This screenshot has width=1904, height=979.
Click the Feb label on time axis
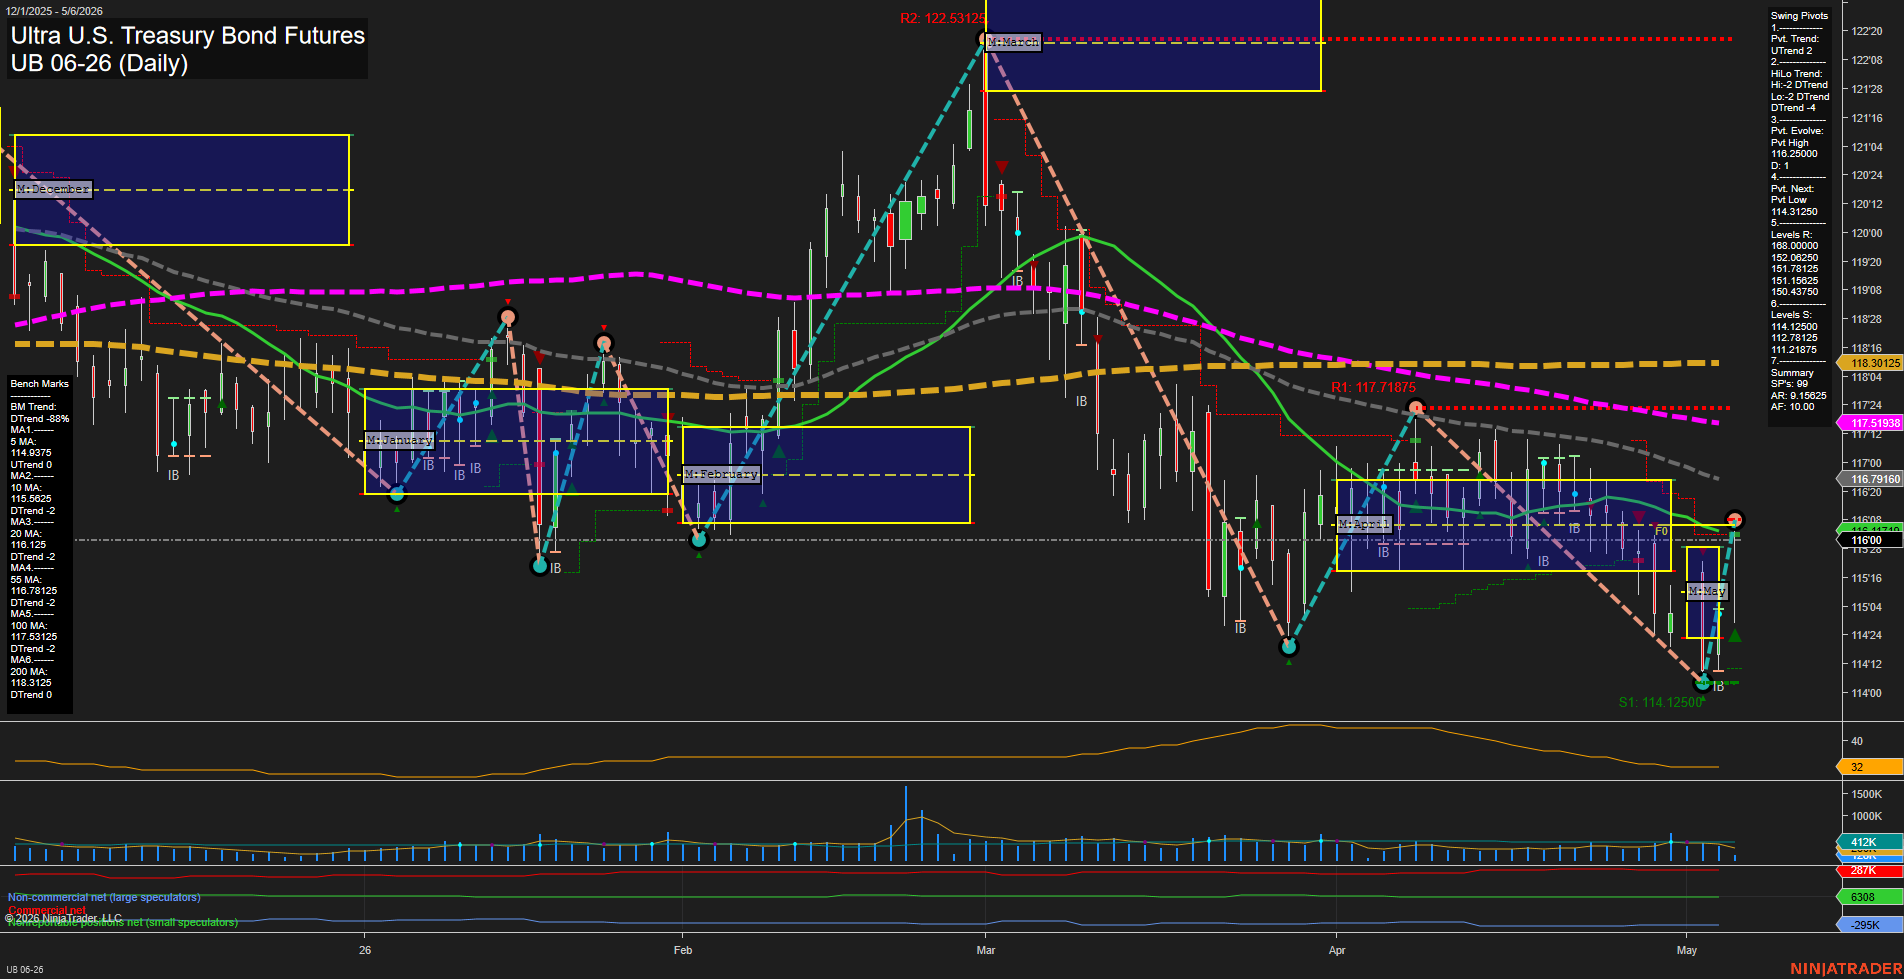[683, 950]
